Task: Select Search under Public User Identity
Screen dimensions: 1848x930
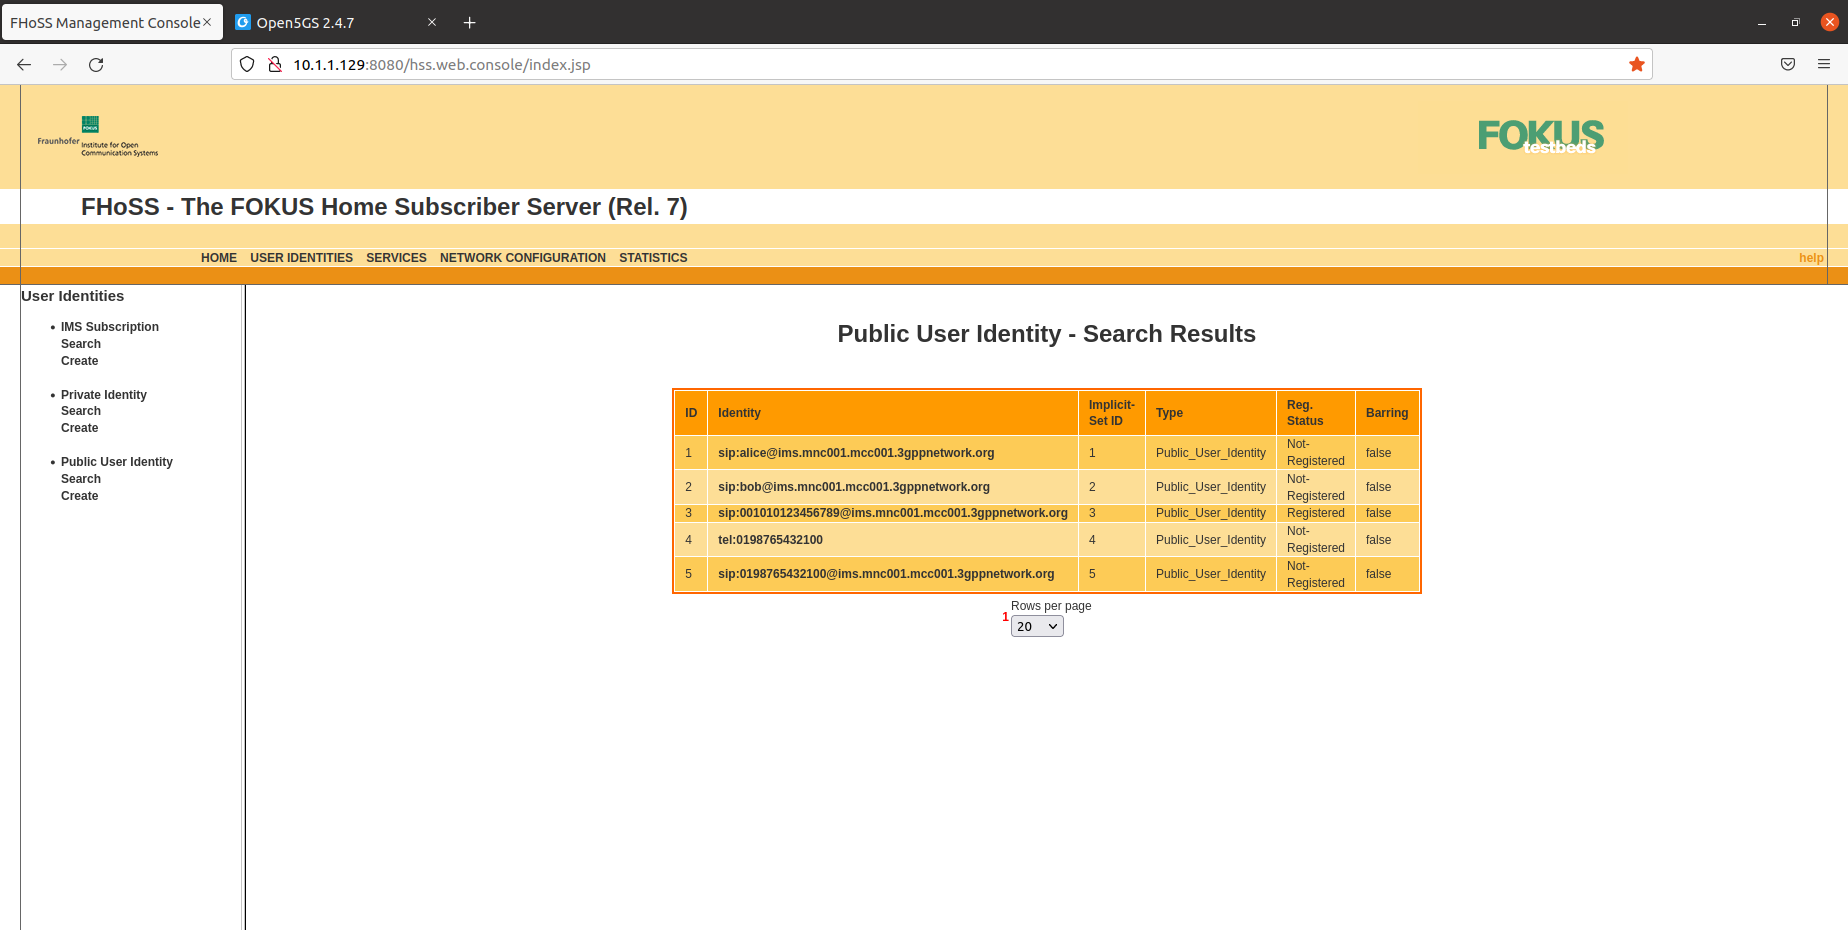Action: 80,478
